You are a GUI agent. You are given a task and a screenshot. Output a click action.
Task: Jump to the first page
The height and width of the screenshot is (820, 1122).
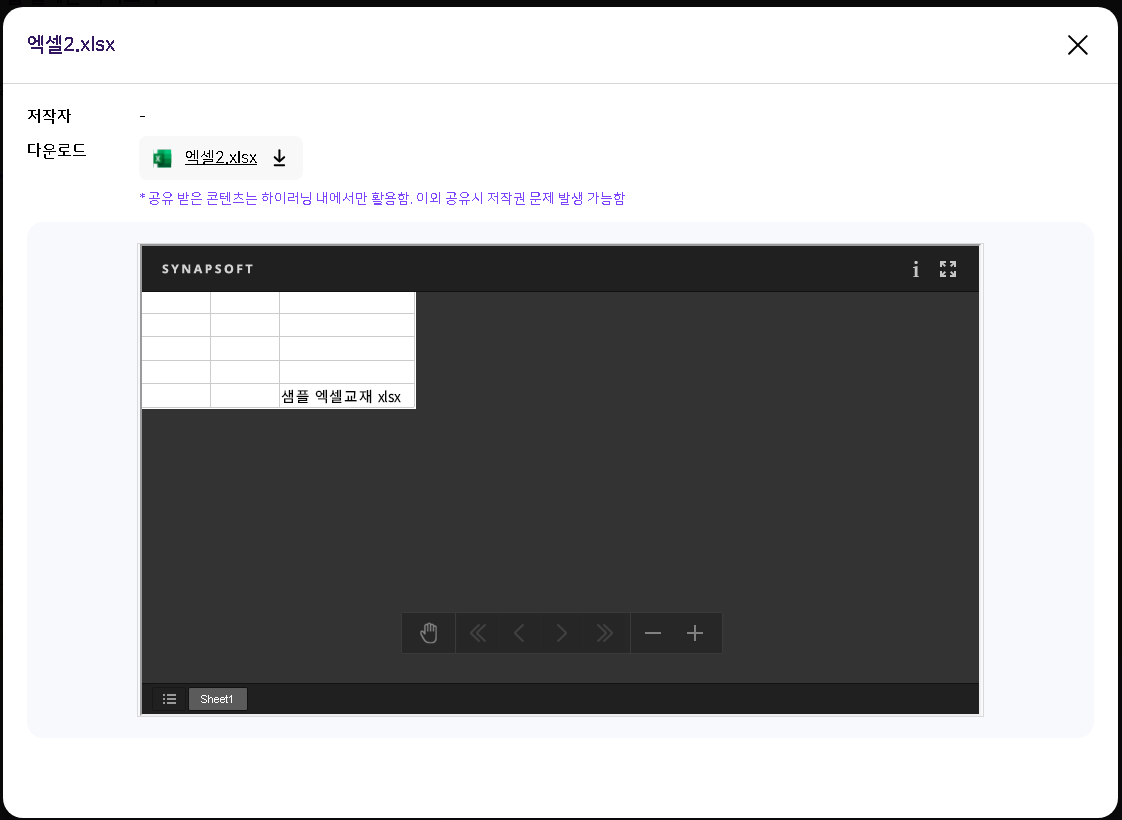coord(478,633)
